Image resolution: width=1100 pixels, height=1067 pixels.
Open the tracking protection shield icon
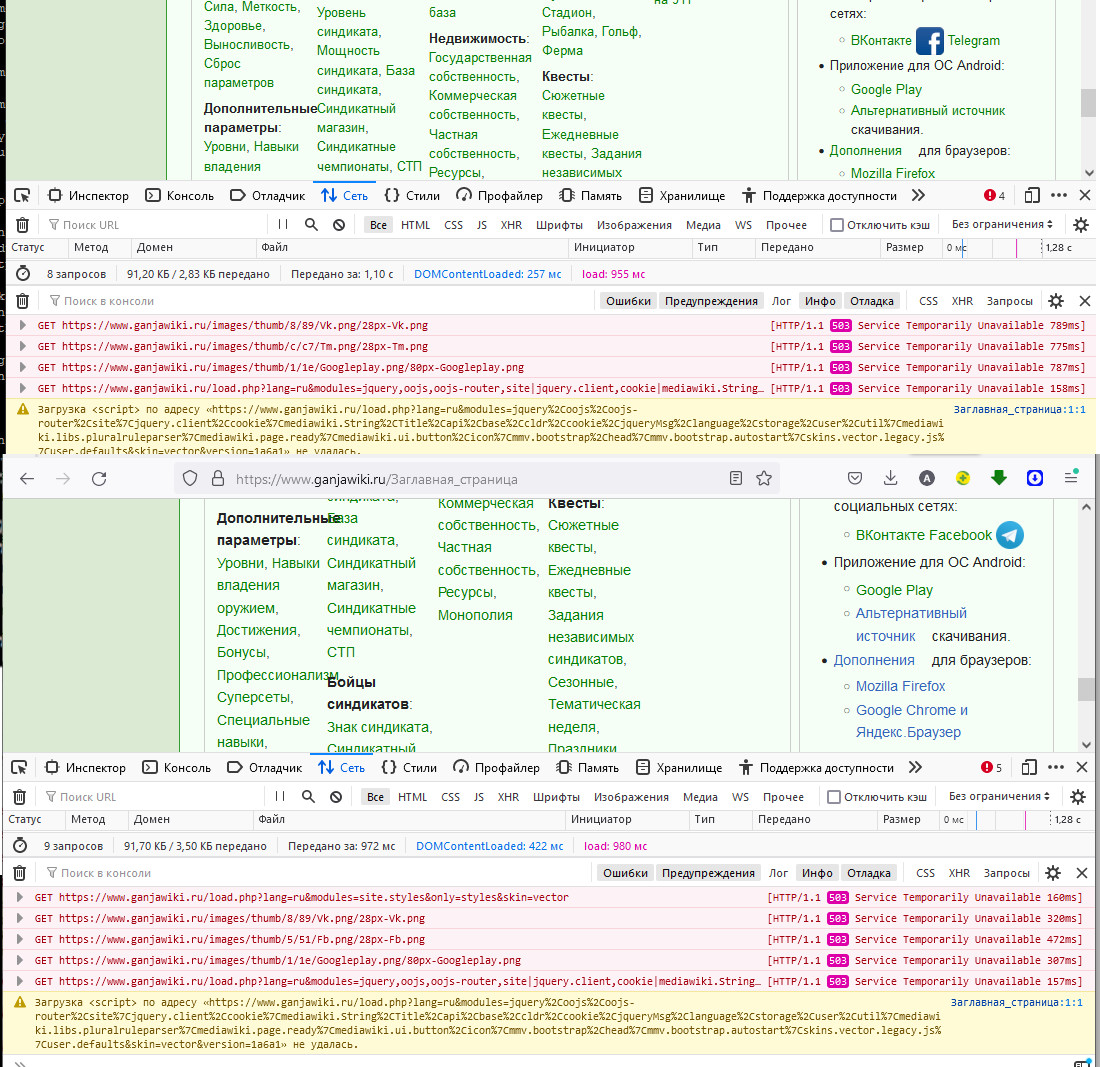(190, 478)
